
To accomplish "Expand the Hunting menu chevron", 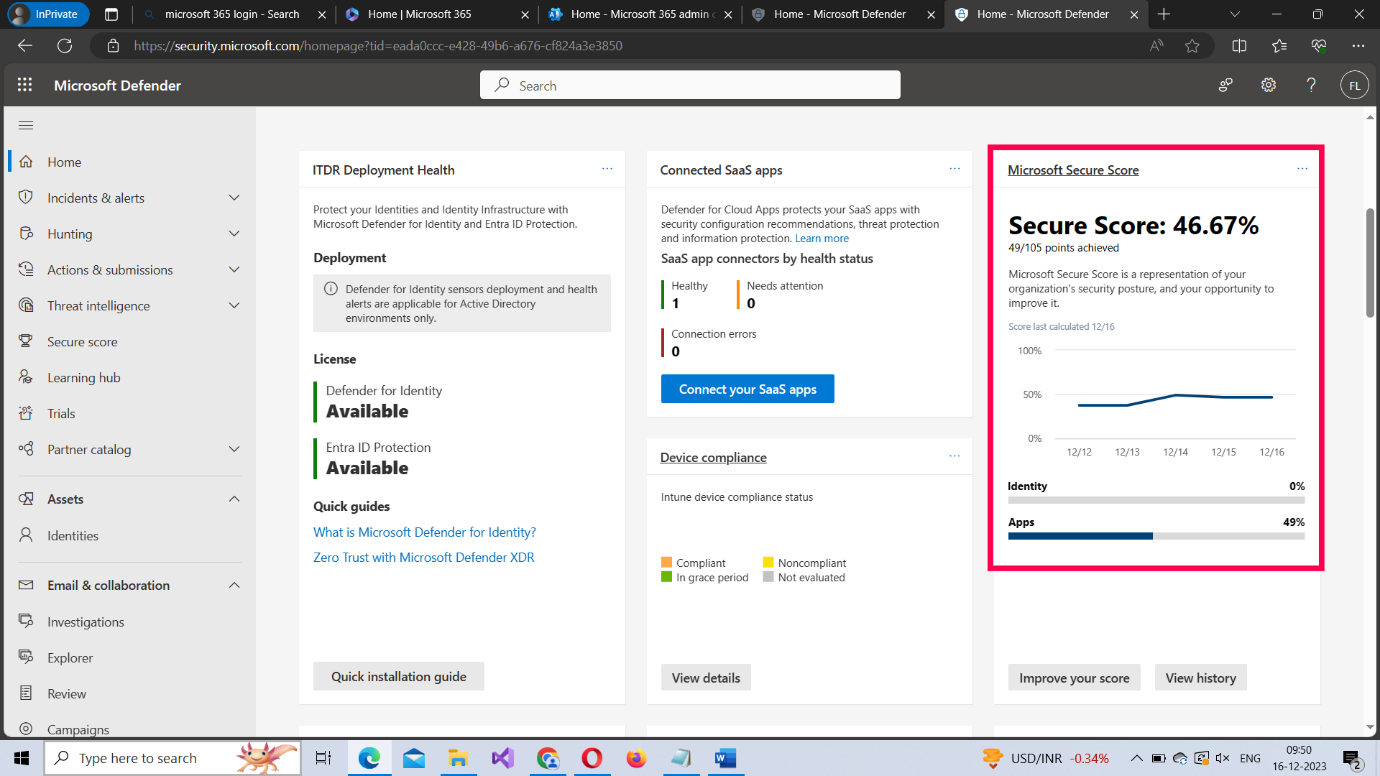I will [x=234, y=233].
